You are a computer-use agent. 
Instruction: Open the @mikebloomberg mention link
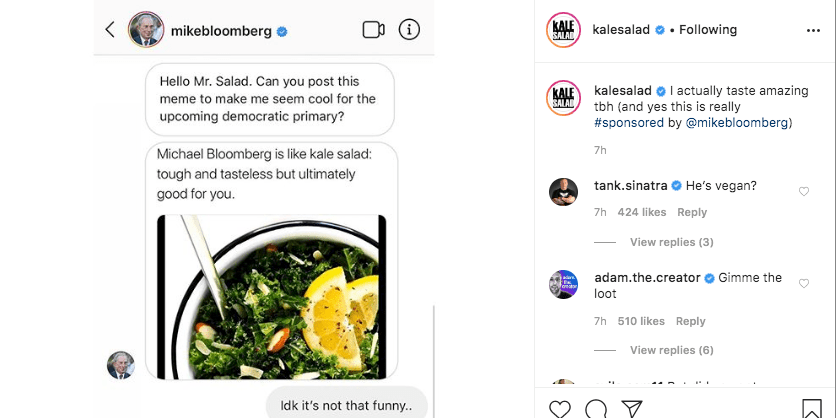pos(737,123)
